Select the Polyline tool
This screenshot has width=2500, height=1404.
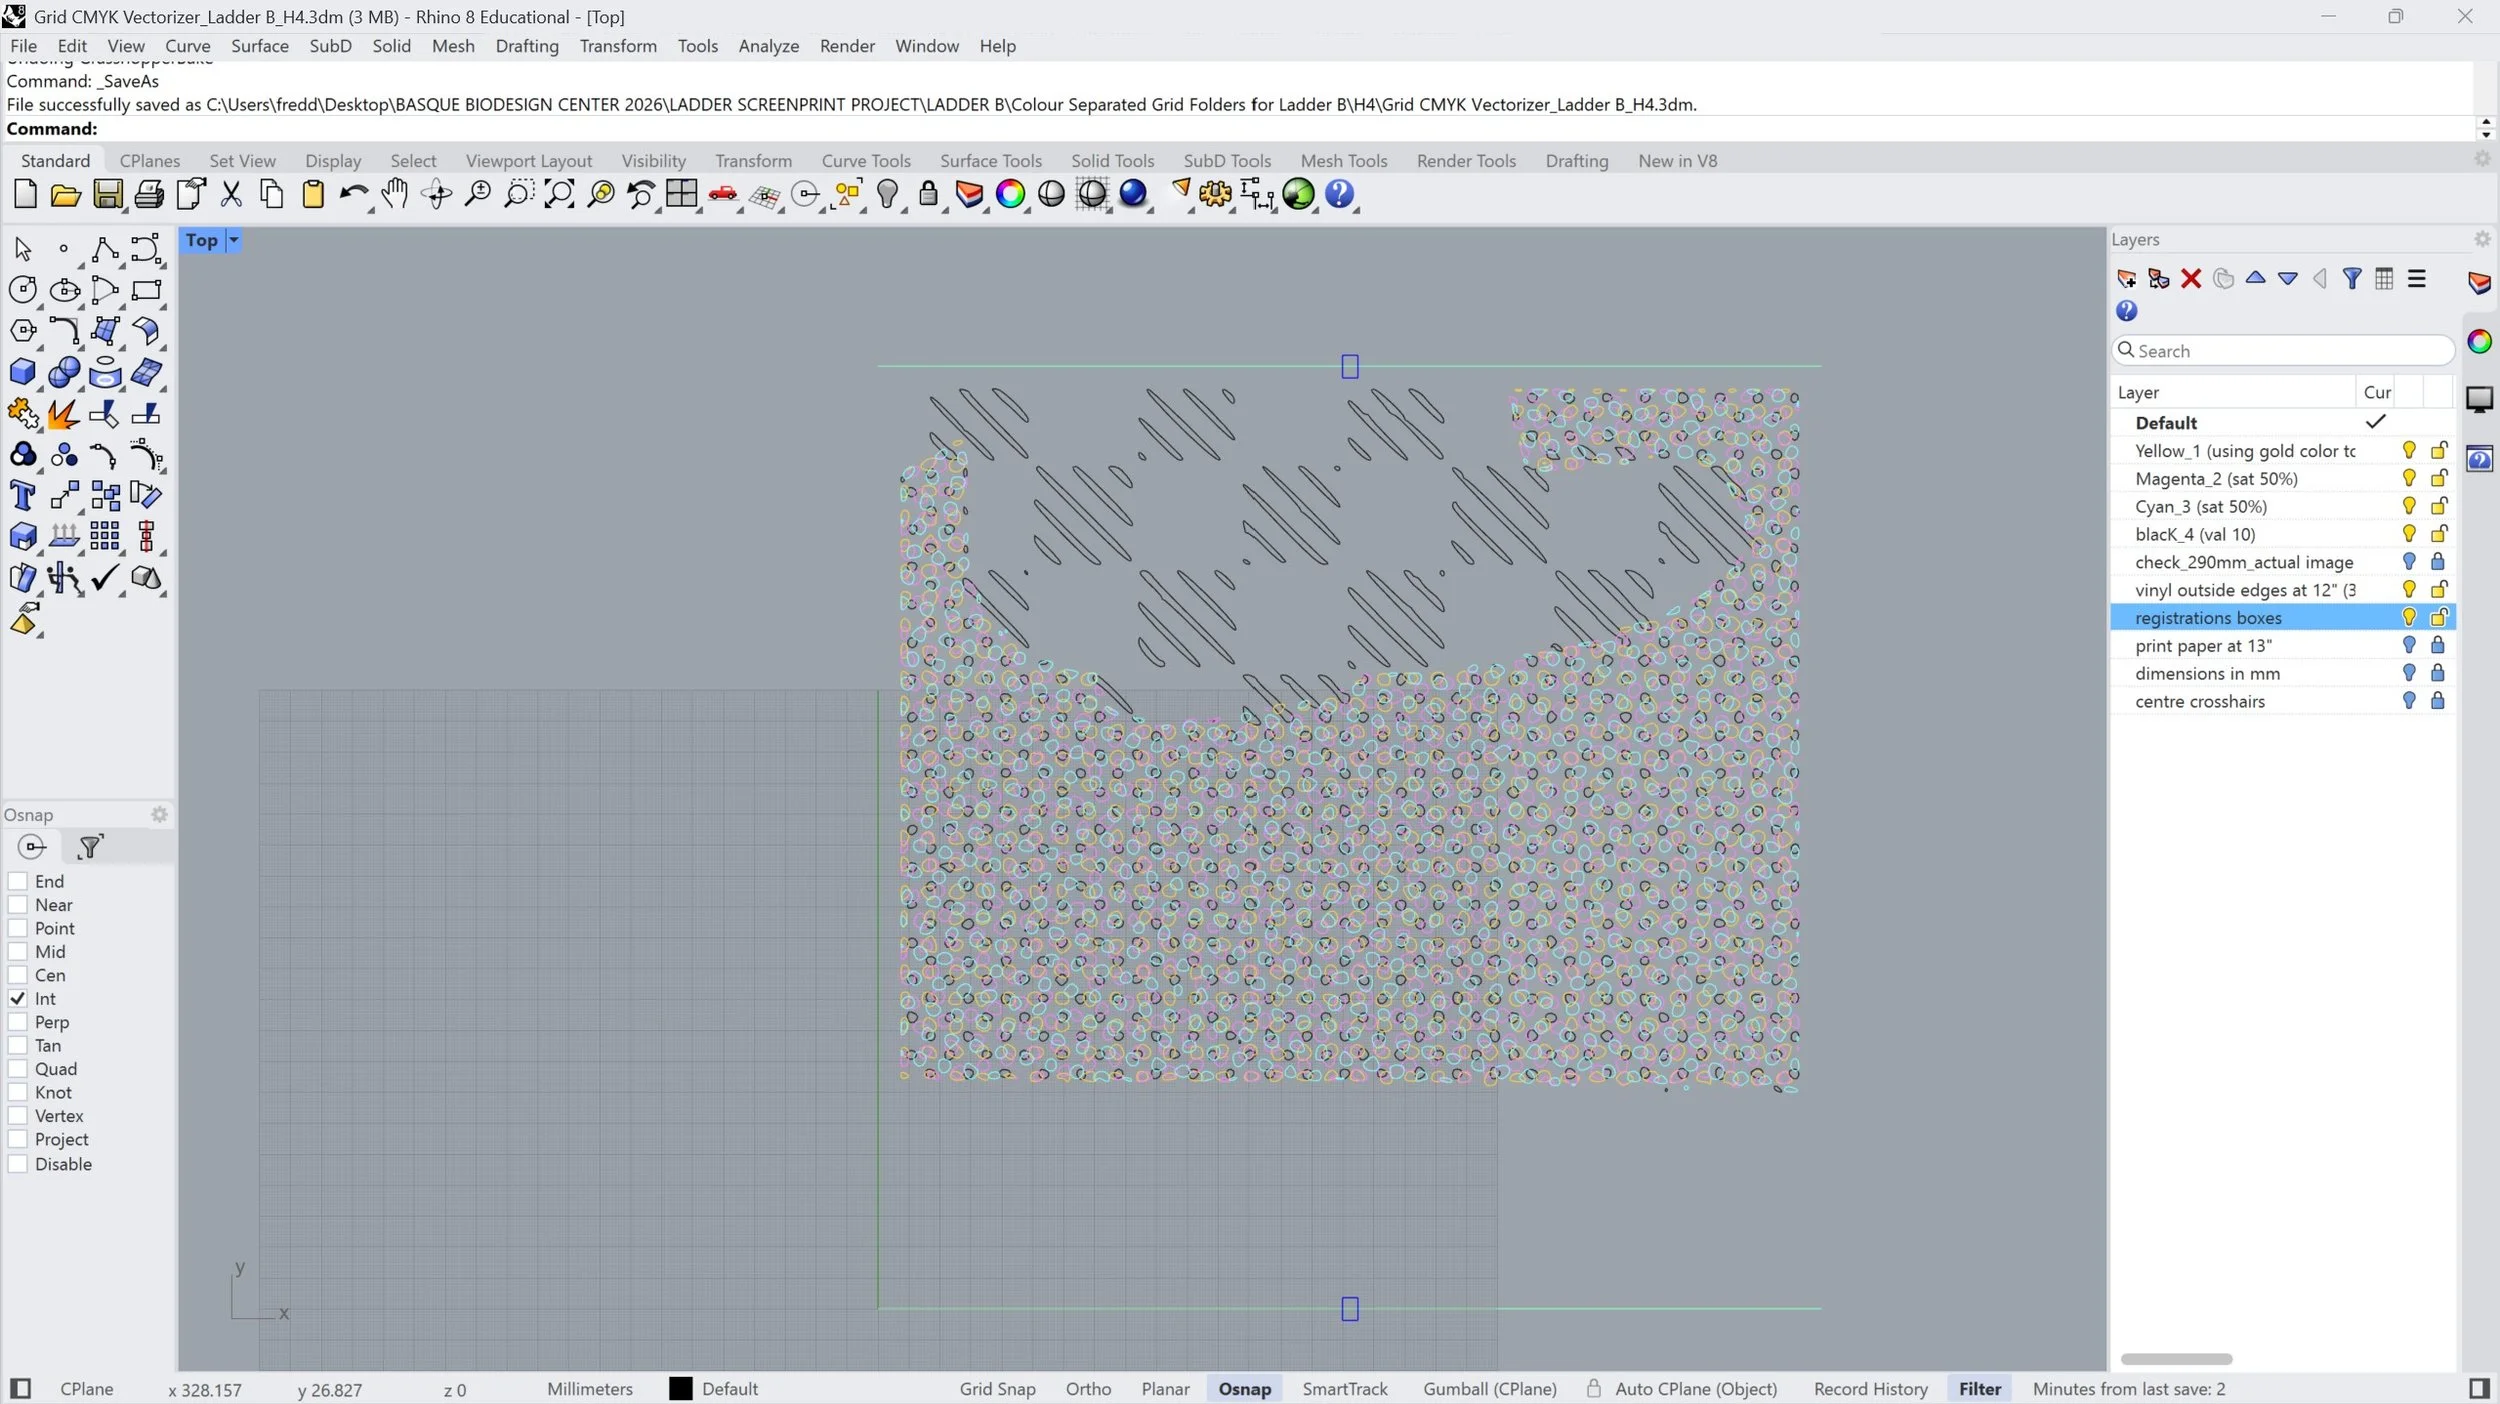(104, 249)
